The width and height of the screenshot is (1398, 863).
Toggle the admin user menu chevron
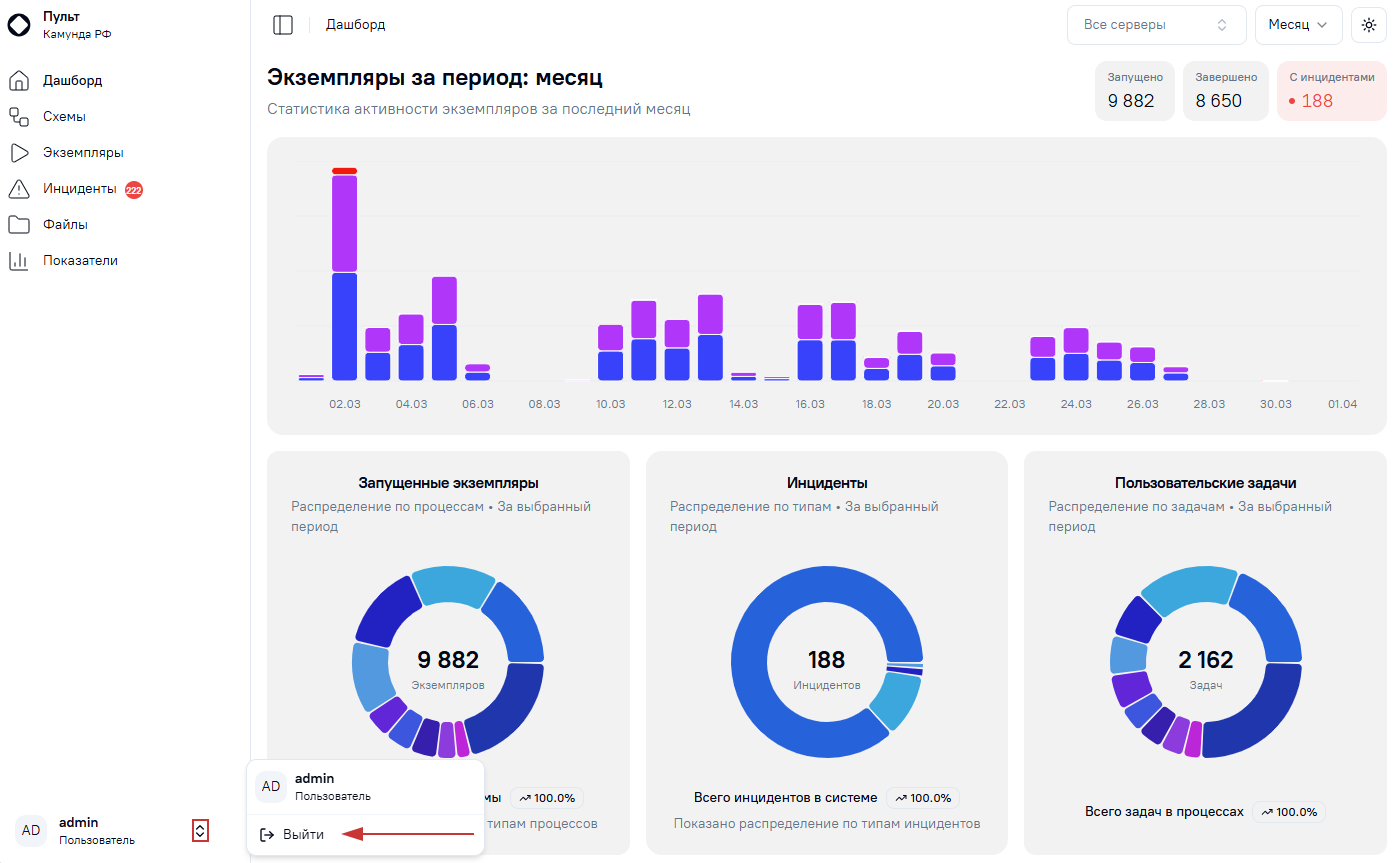point(200,830)
